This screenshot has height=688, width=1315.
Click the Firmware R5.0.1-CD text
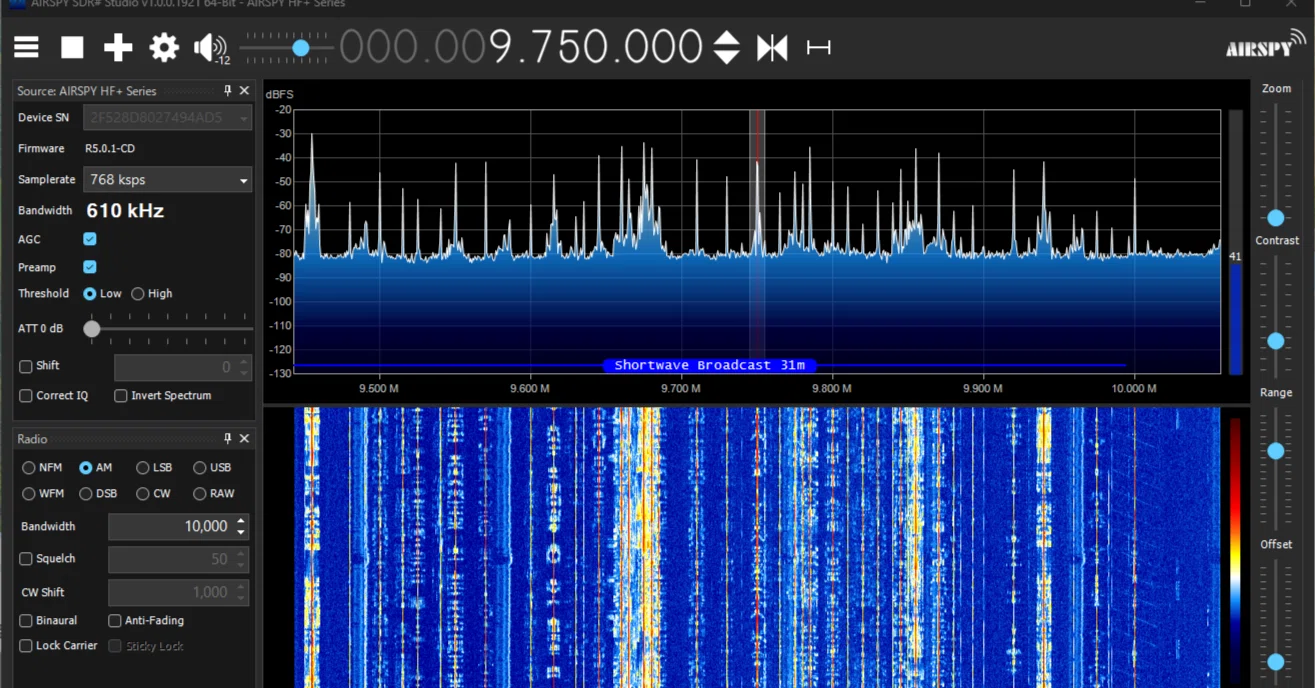110,148
